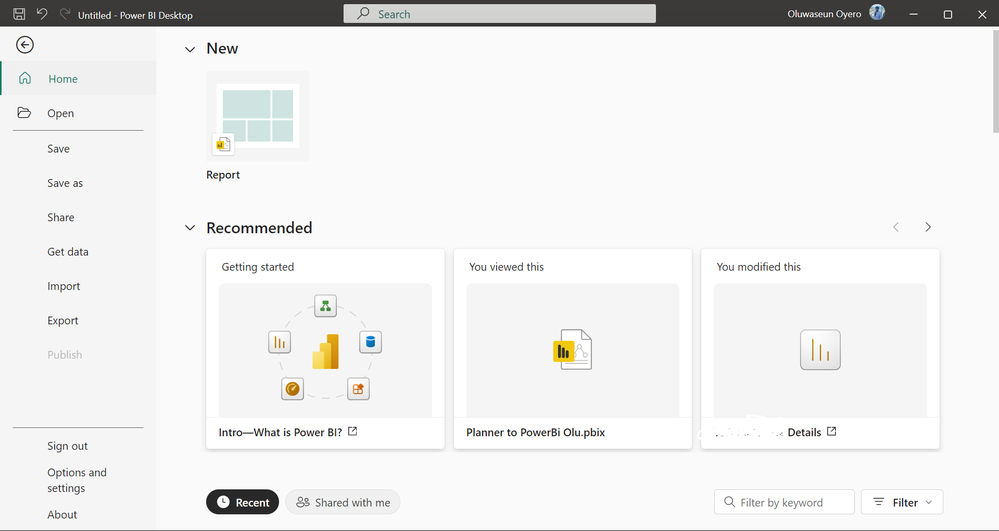Click external link icon beside Details
Image resolution: width=999 pixels, height=531 pixels.
(x=831, y=432)
